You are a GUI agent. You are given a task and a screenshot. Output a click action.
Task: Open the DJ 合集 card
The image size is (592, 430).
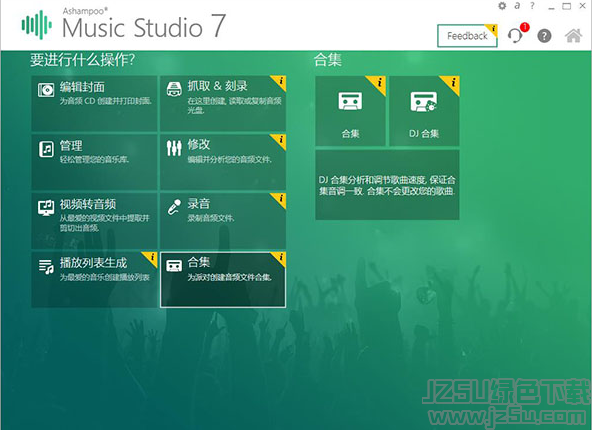point(424,111)
